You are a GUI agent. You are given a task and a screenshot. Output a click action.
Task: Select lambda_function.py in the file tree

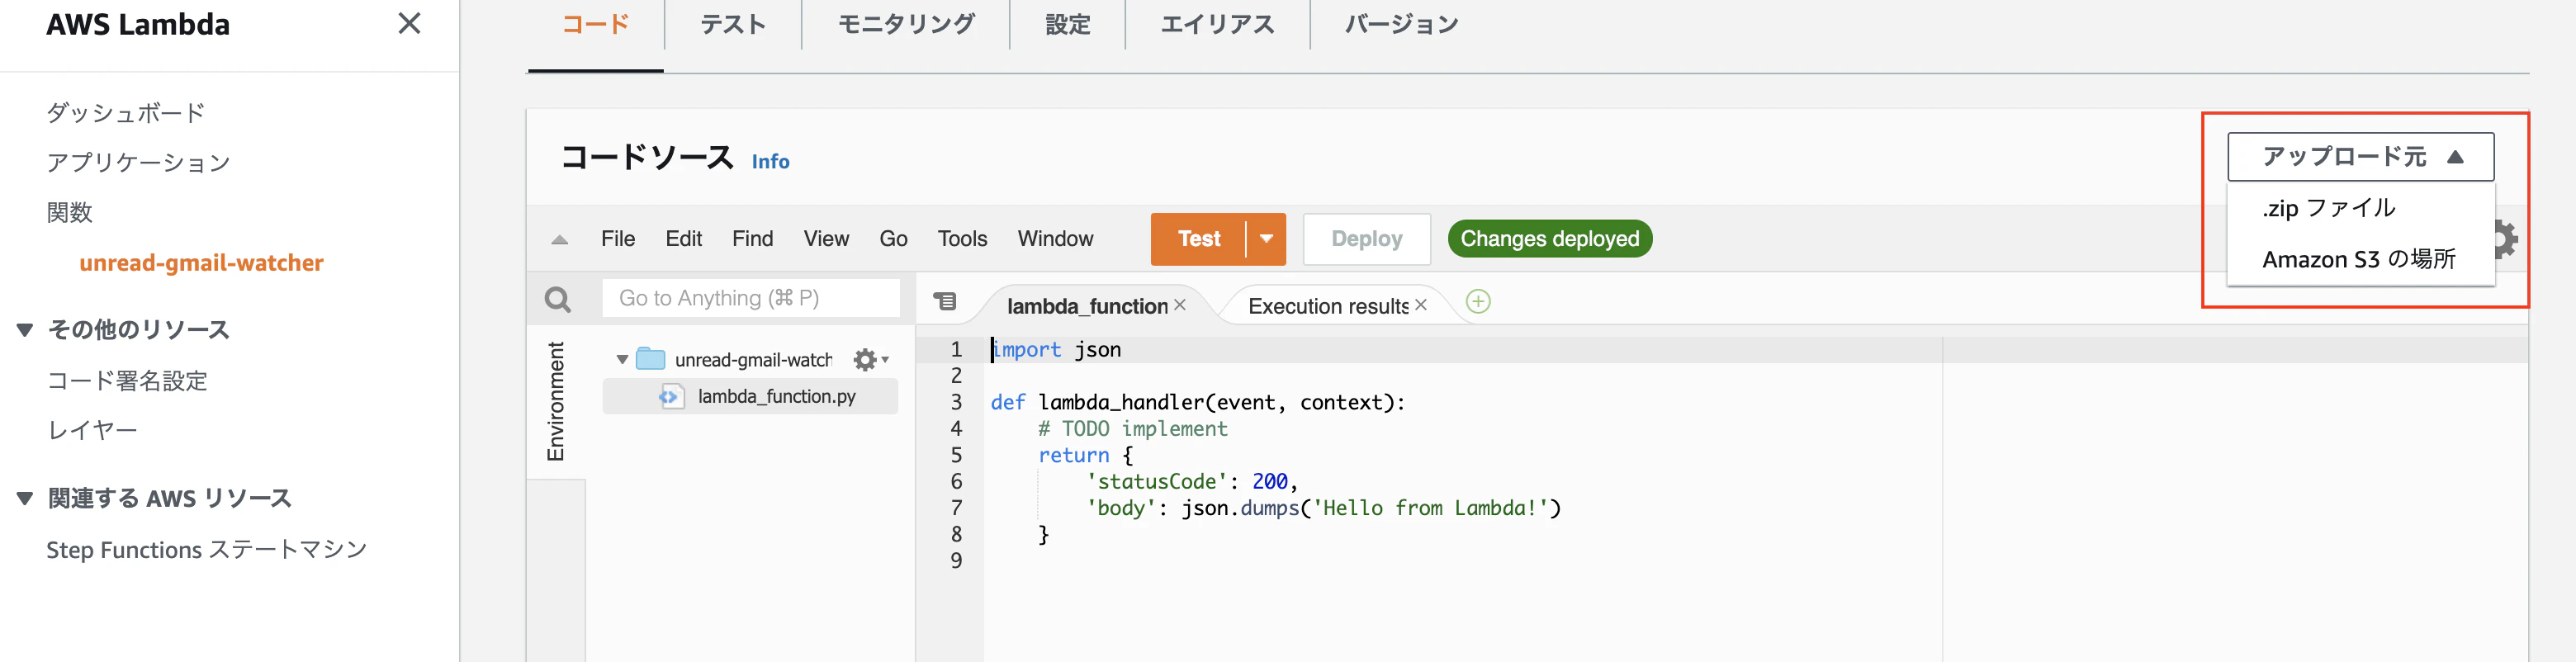[x=750, y=397]
